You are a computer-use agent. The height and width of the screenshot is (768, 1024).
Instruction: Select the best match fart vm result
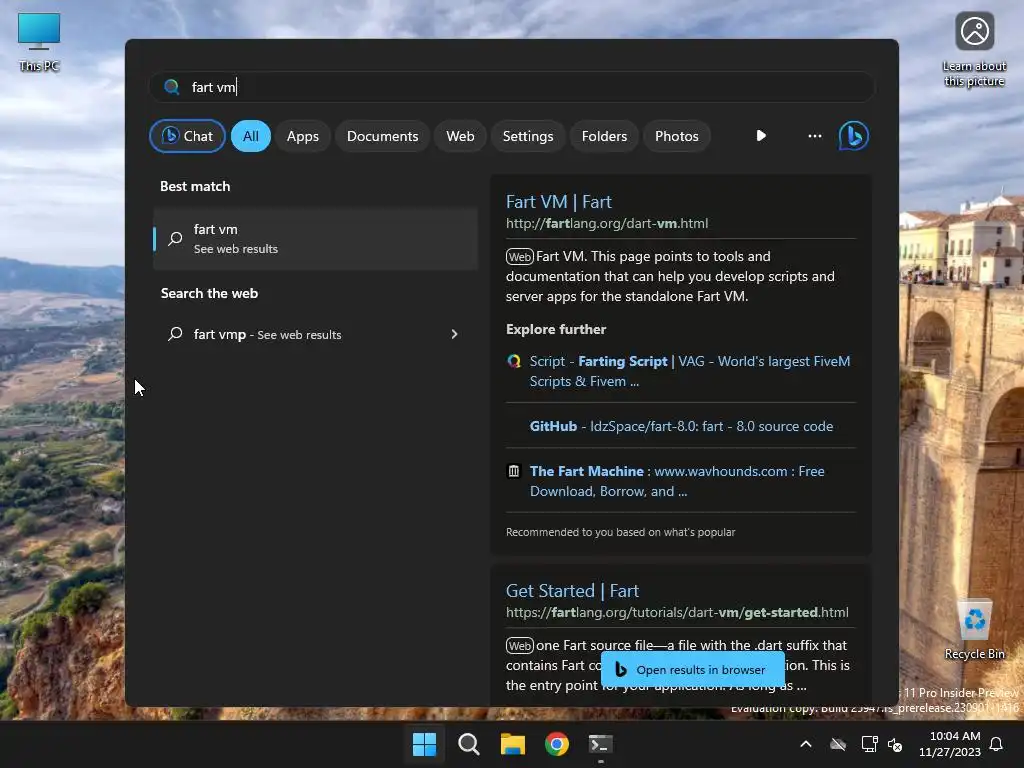coord(315,238)
